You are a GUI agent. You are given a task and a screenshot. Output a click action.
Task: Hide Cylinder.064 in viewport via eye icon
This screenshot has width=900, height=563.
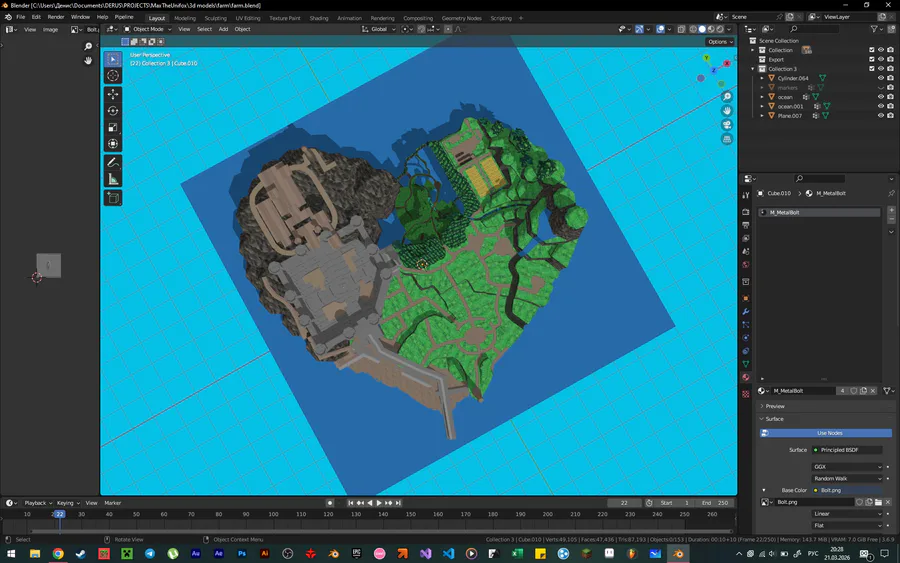point(880,78)
